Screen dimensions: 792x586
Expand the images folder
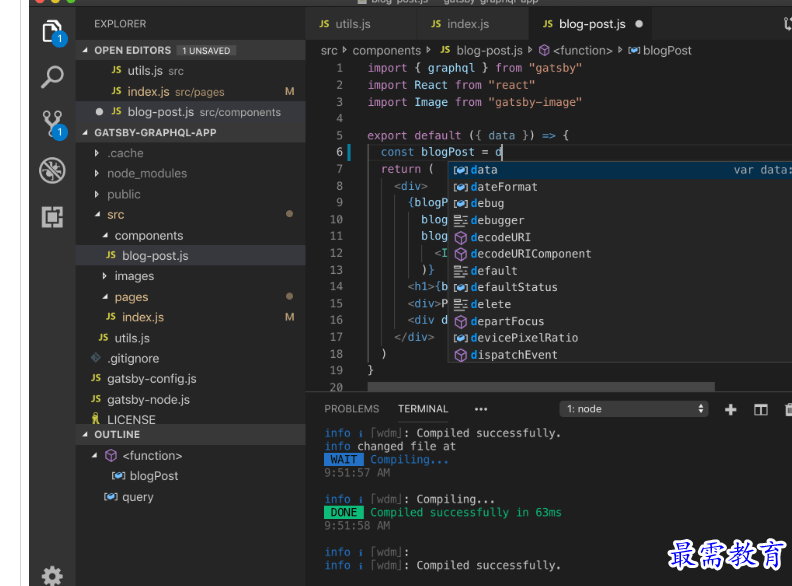click(105, 276)
